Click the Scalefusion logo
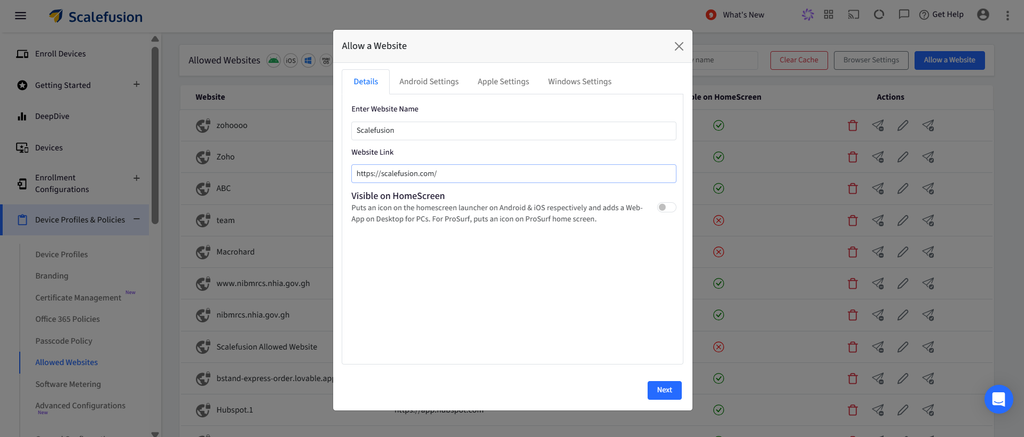The height and width of the screenshot is (437, 1024). click(96, 16)
